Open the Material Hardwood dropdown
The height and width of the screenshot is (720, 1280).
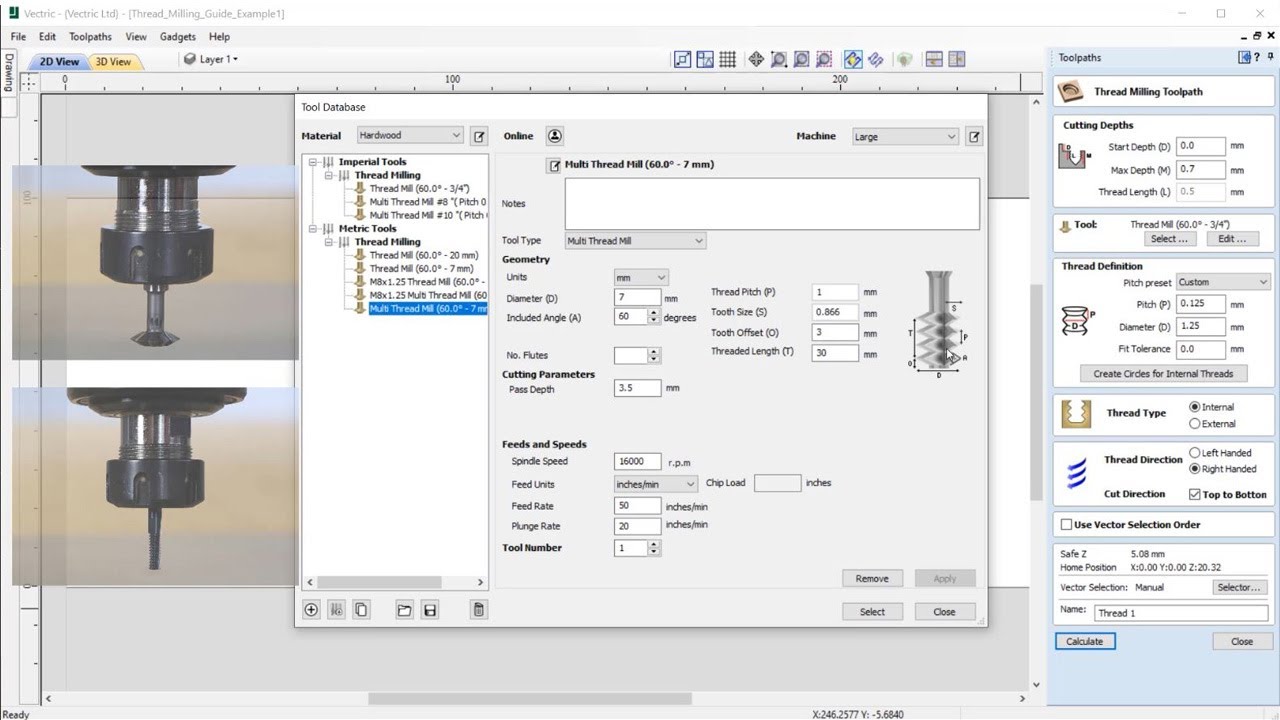tap(410, 135)
